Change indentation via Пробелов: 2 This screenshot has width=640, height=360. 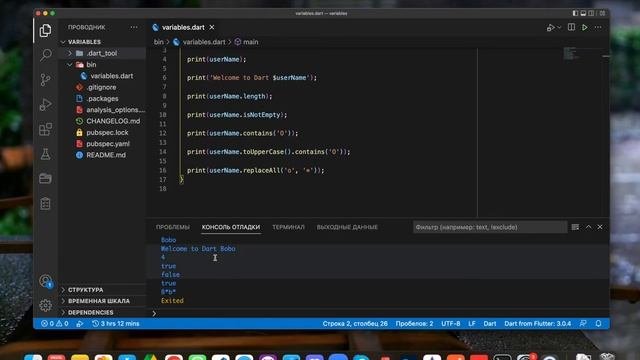point(414,324)
